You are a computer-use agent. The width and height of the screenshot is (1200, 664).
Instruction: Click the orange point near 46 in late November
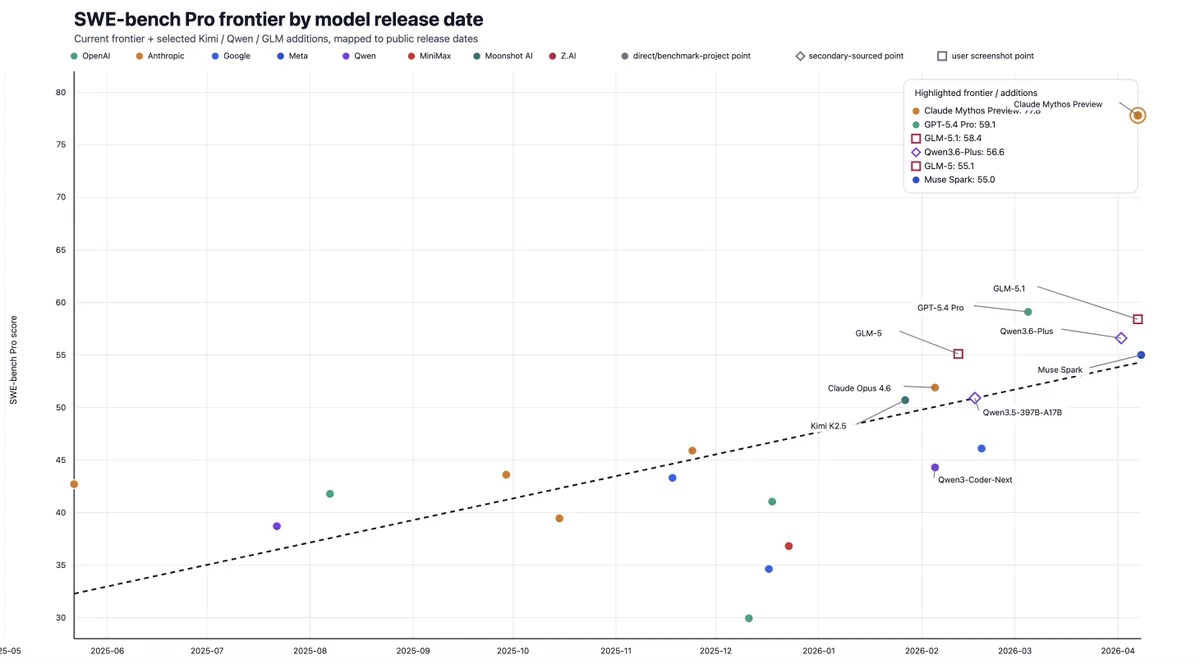pyautogui.click(x=692, y=451)
